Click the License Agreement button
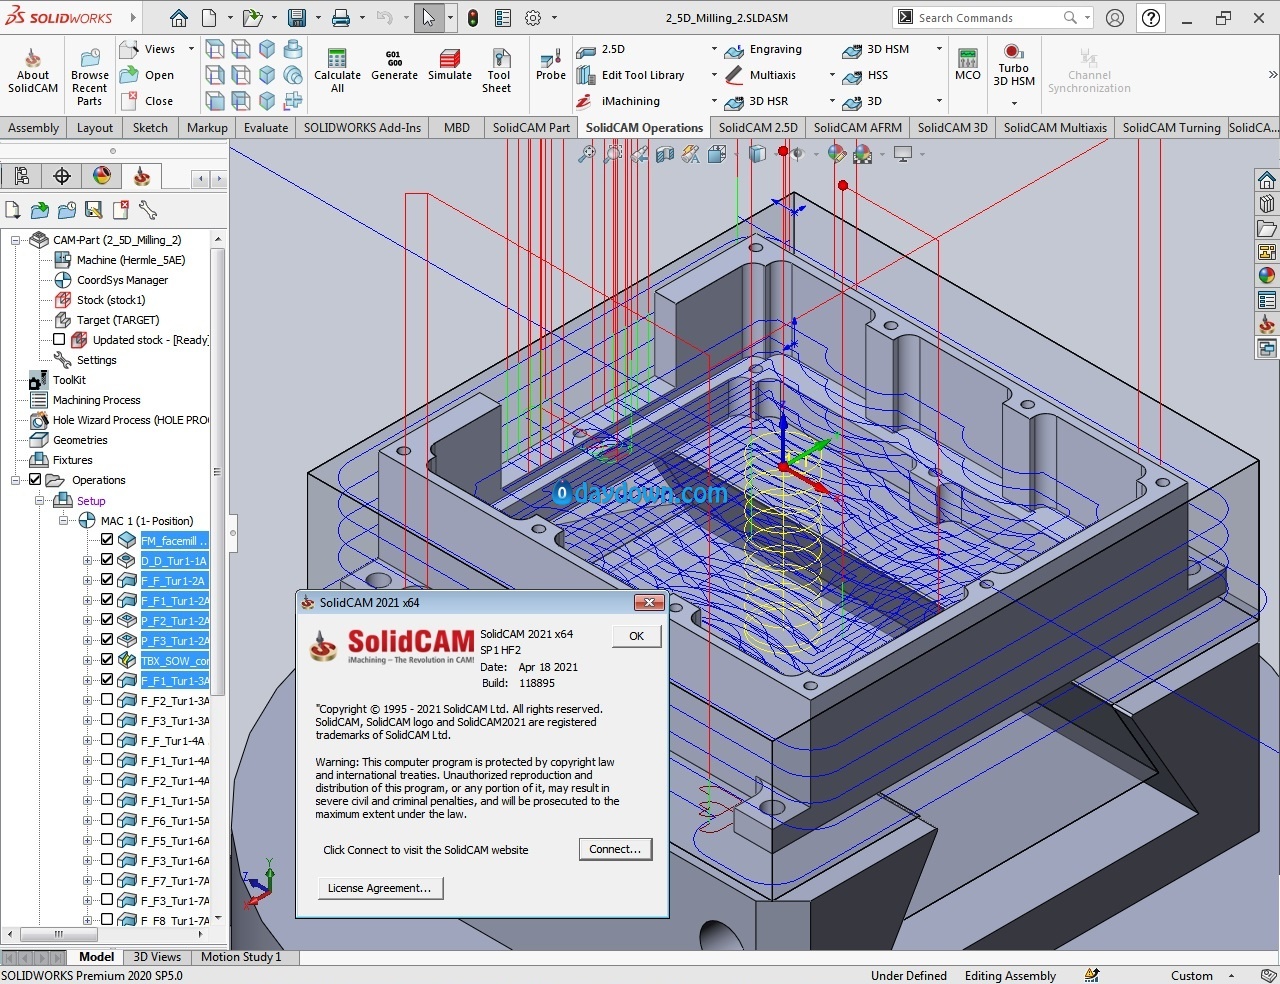 (379, 888)
